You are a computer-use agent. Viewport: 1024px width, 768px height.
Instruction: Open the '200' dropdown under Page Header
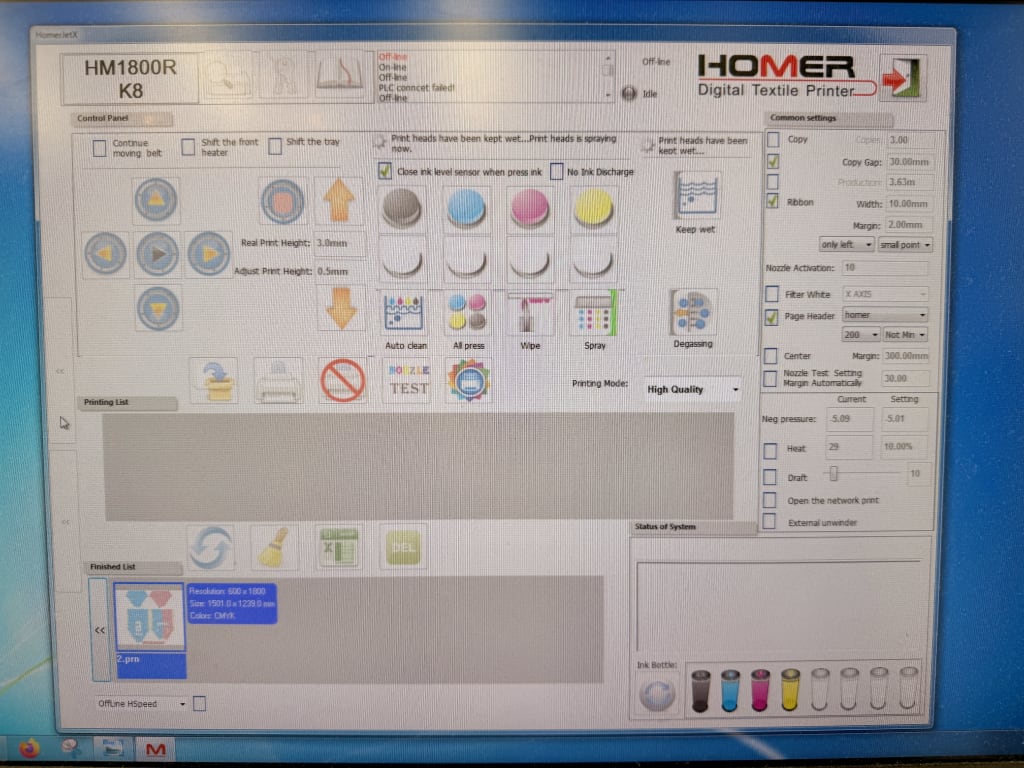click(861, 335)
